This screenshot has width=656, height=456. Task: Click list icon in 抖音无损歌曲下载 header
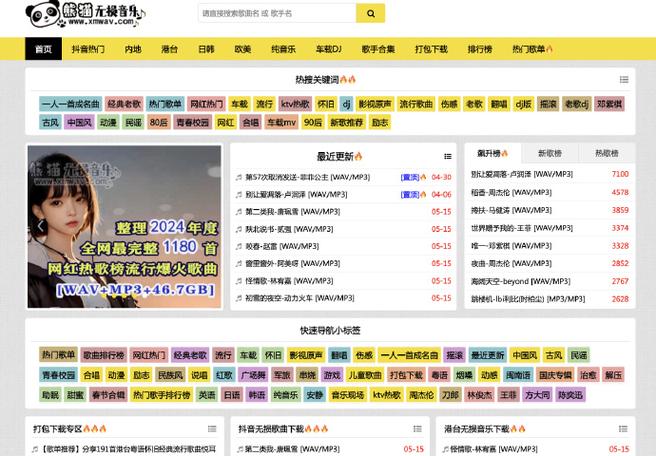pos(420,428)
